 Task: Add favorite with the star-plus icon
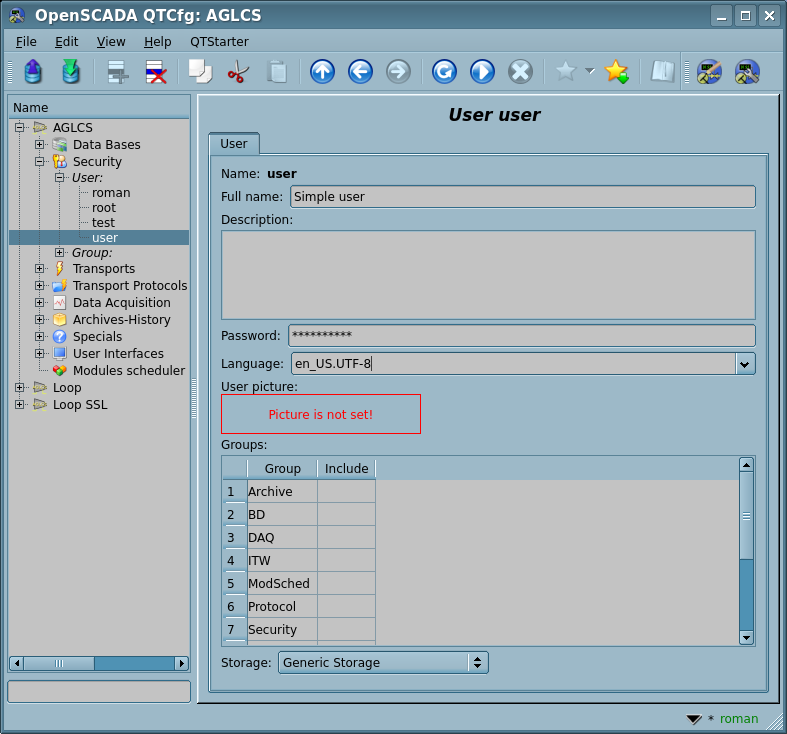(x=616, y=72)
